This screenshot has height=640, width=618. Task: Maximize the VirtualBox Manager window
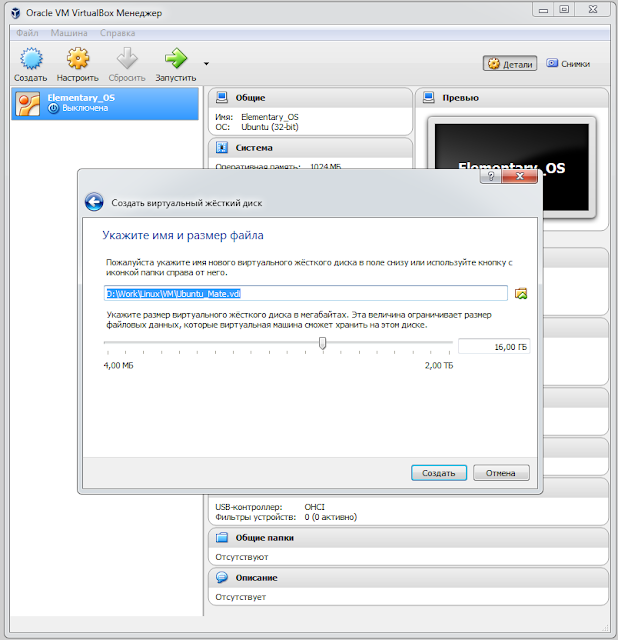564,10
